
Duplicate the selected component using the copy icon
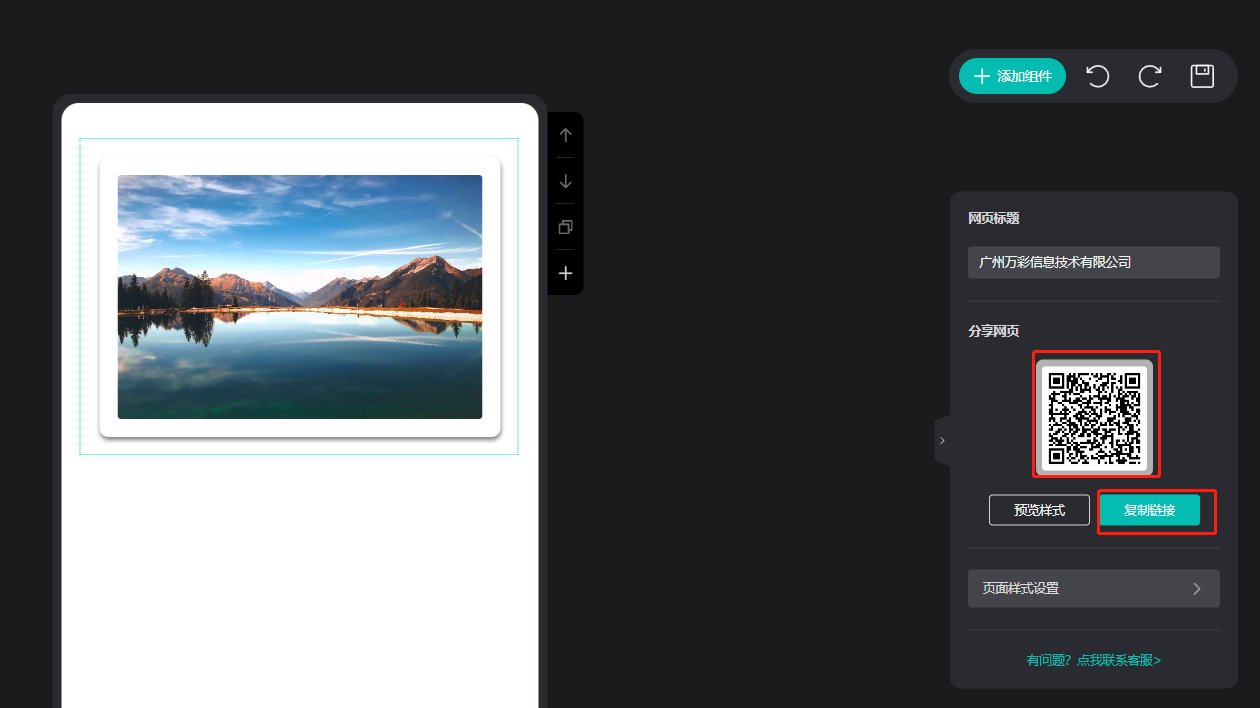(565, 227)
